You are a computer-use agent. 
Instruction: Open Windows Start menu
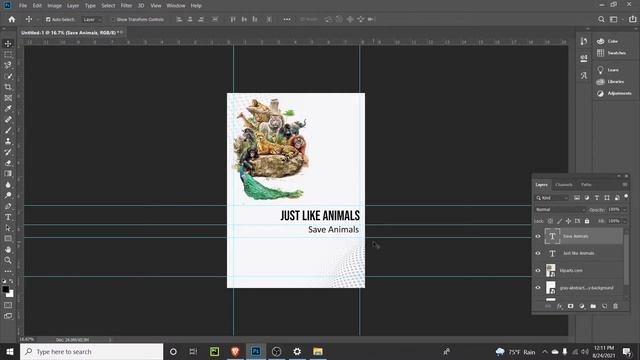tap(10, 351)
